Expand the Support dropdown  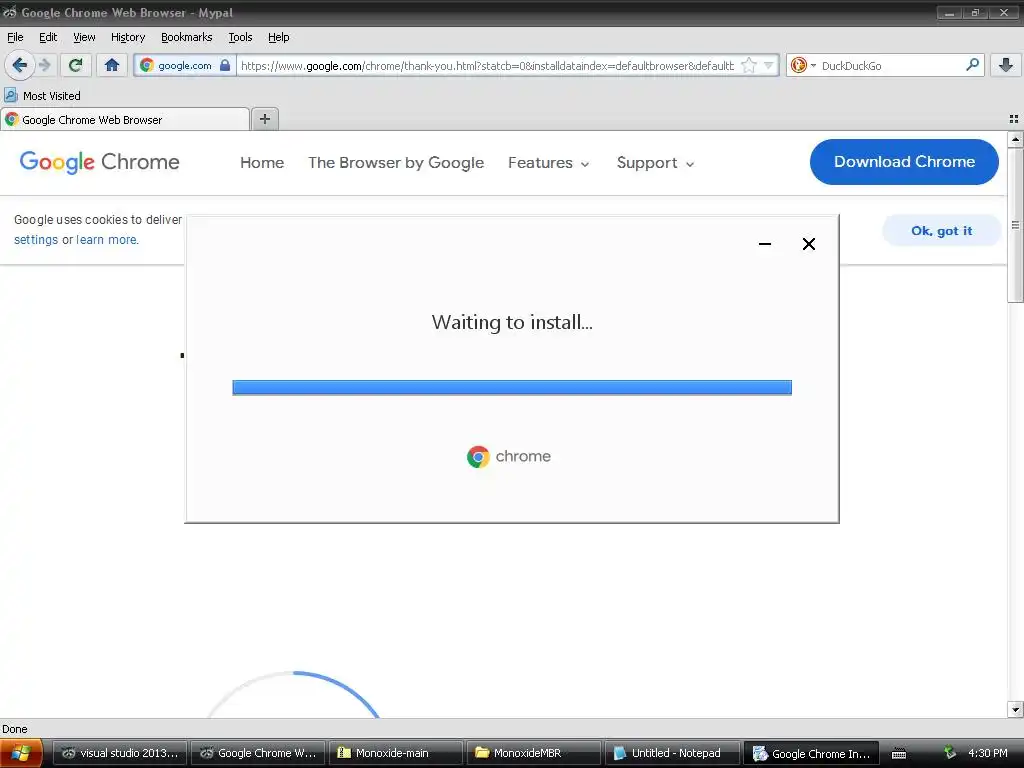pos(655,163)
